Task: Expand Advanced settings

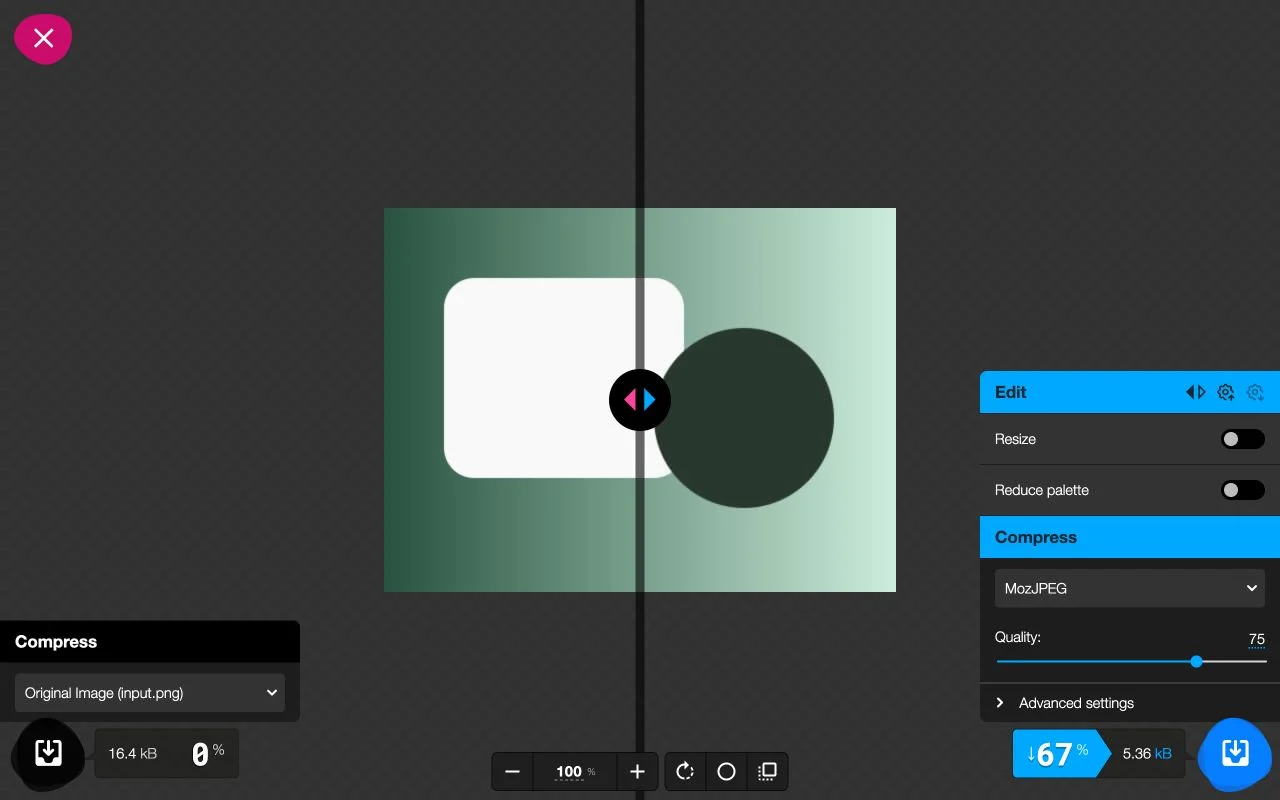Action: point(1130,703)
